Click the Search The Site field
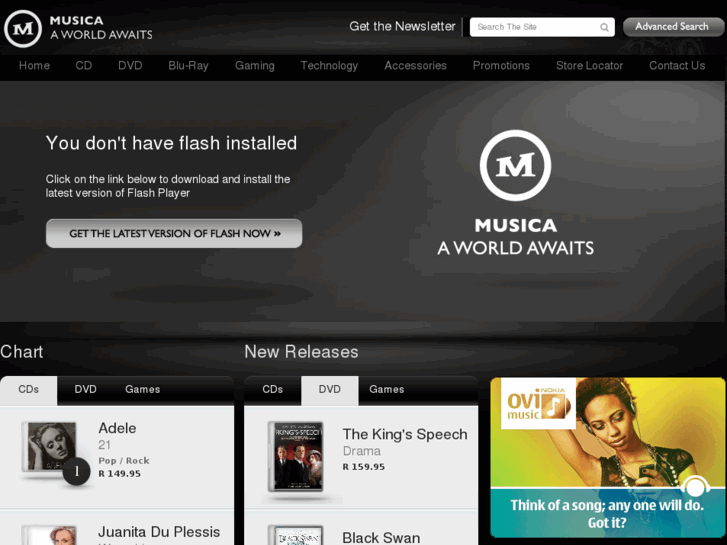 pos(542,27)
